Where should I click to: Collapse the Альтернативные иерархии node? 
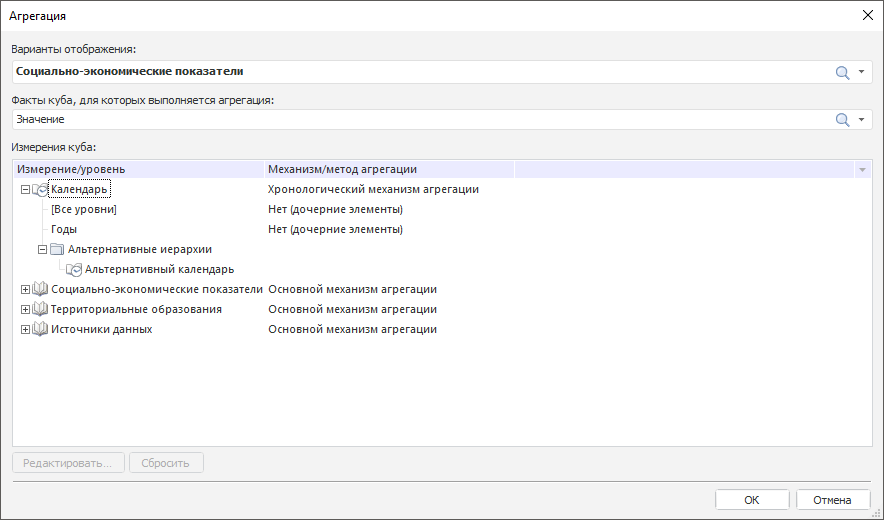42,249
